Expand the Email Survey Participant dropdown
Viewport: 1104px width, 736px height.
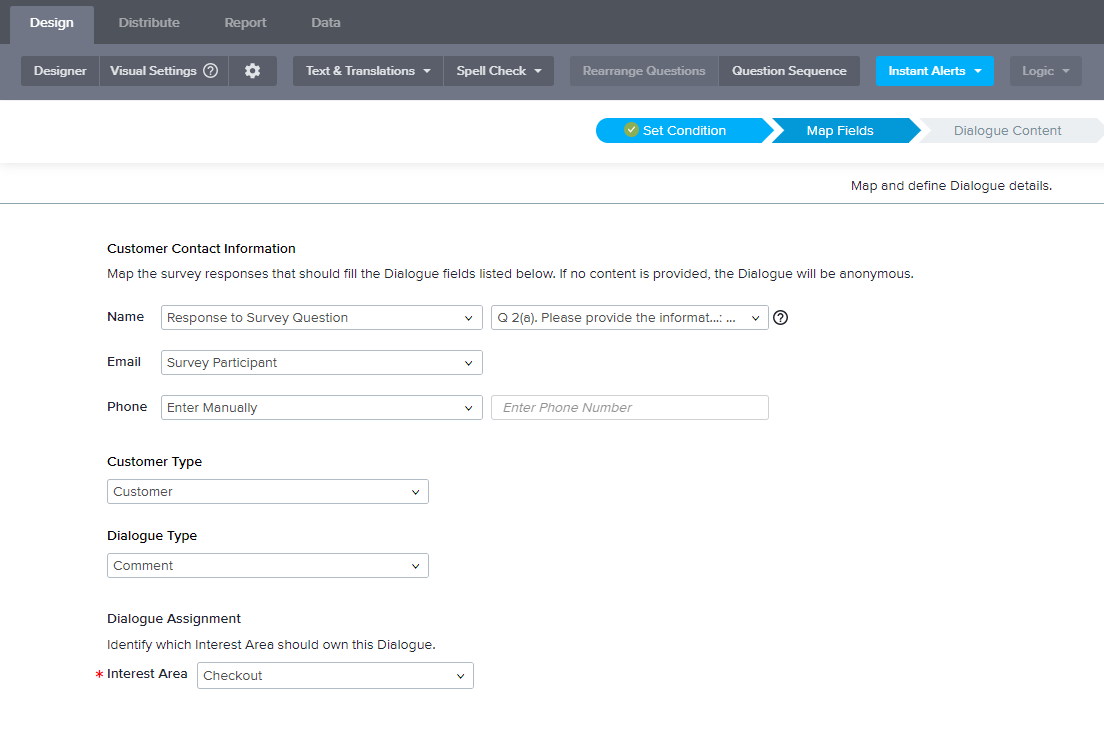tap(321, 363)
